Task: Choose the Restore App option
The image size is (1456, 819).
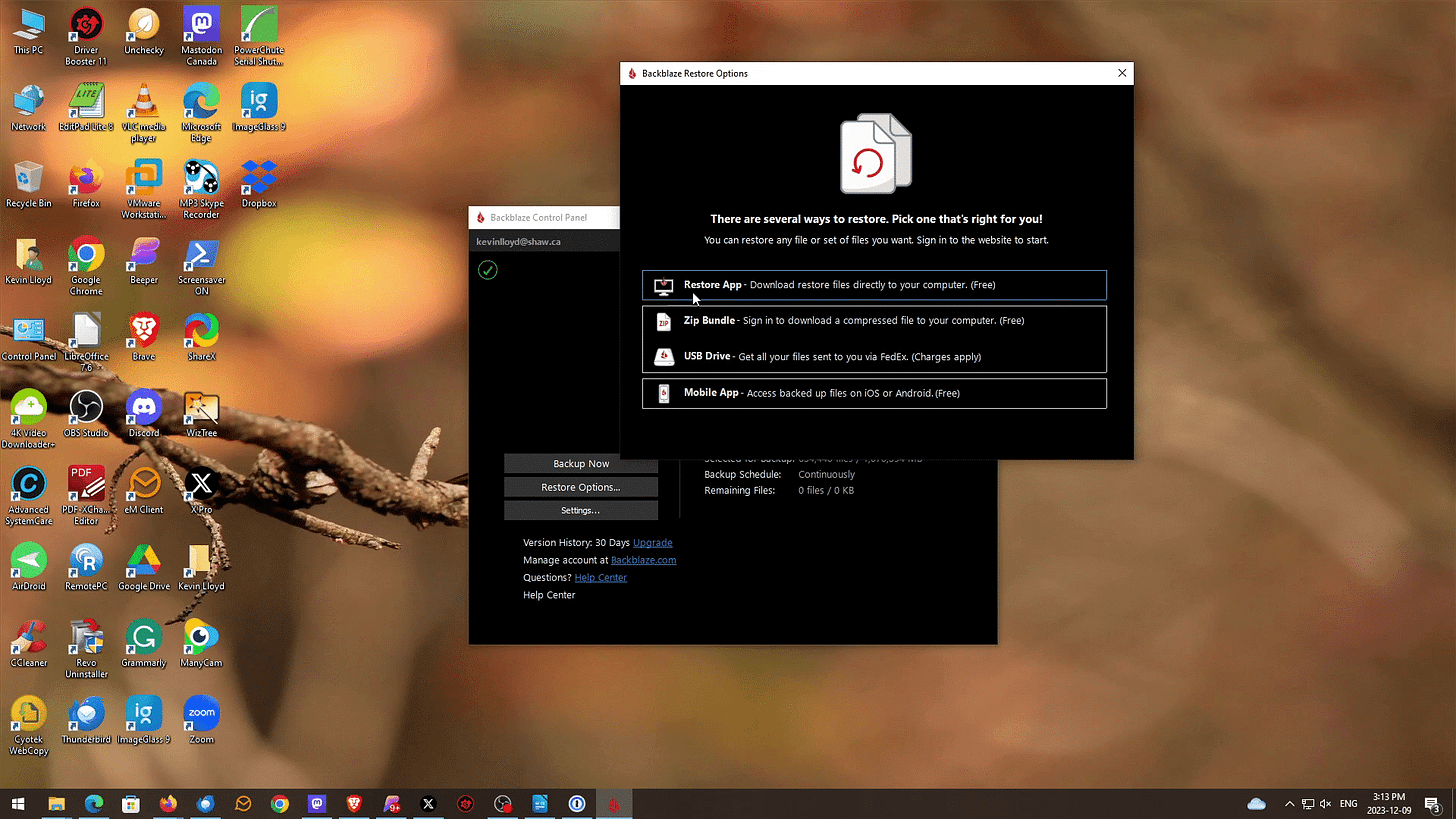Action: (874, 285)
